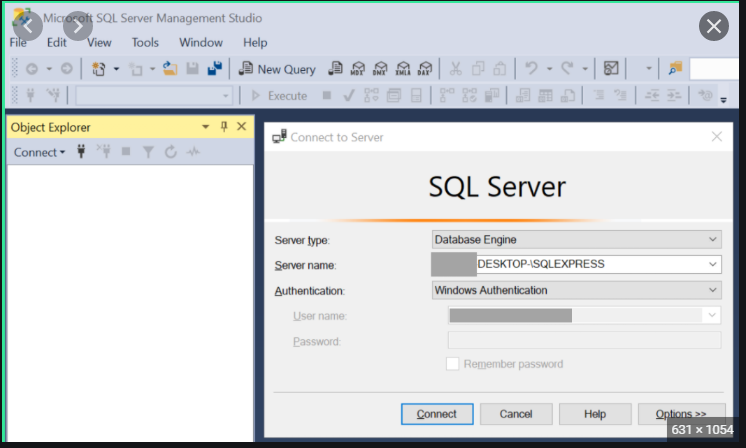Screen dimensions: 746x448
Task: Open the Server type dropdown
Action: 713,239
